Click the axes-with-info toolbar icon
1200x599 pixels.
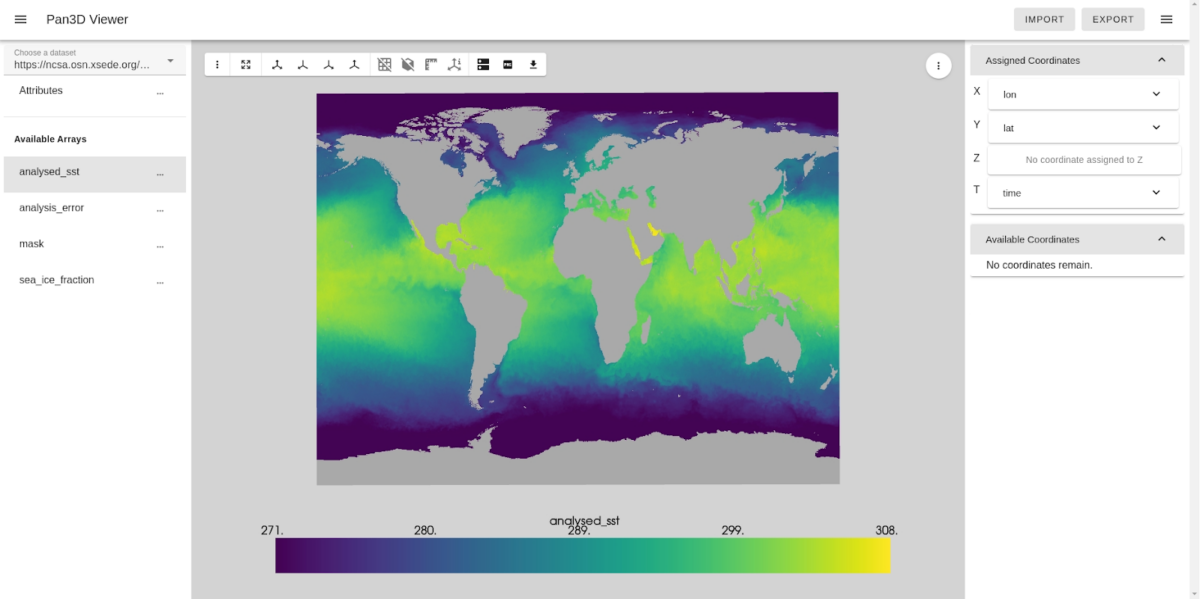click(455, 64)
